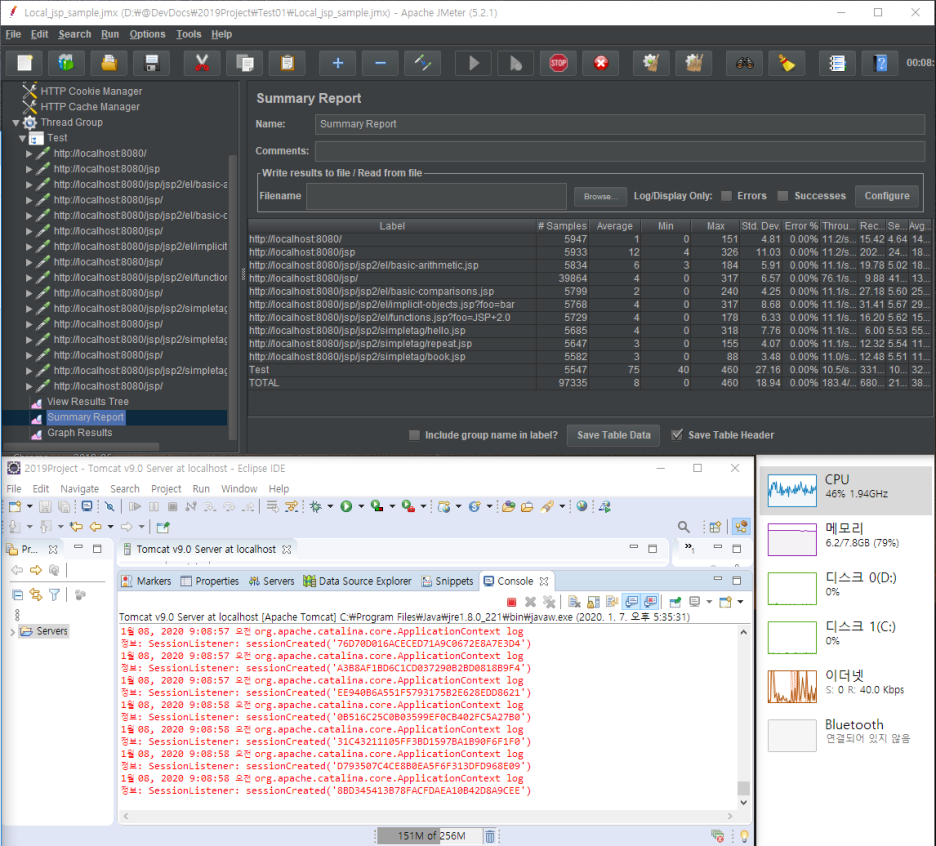
Task: Toggle Scroll Lock in Eclipse console toolbar
Action: coord(593,602)
